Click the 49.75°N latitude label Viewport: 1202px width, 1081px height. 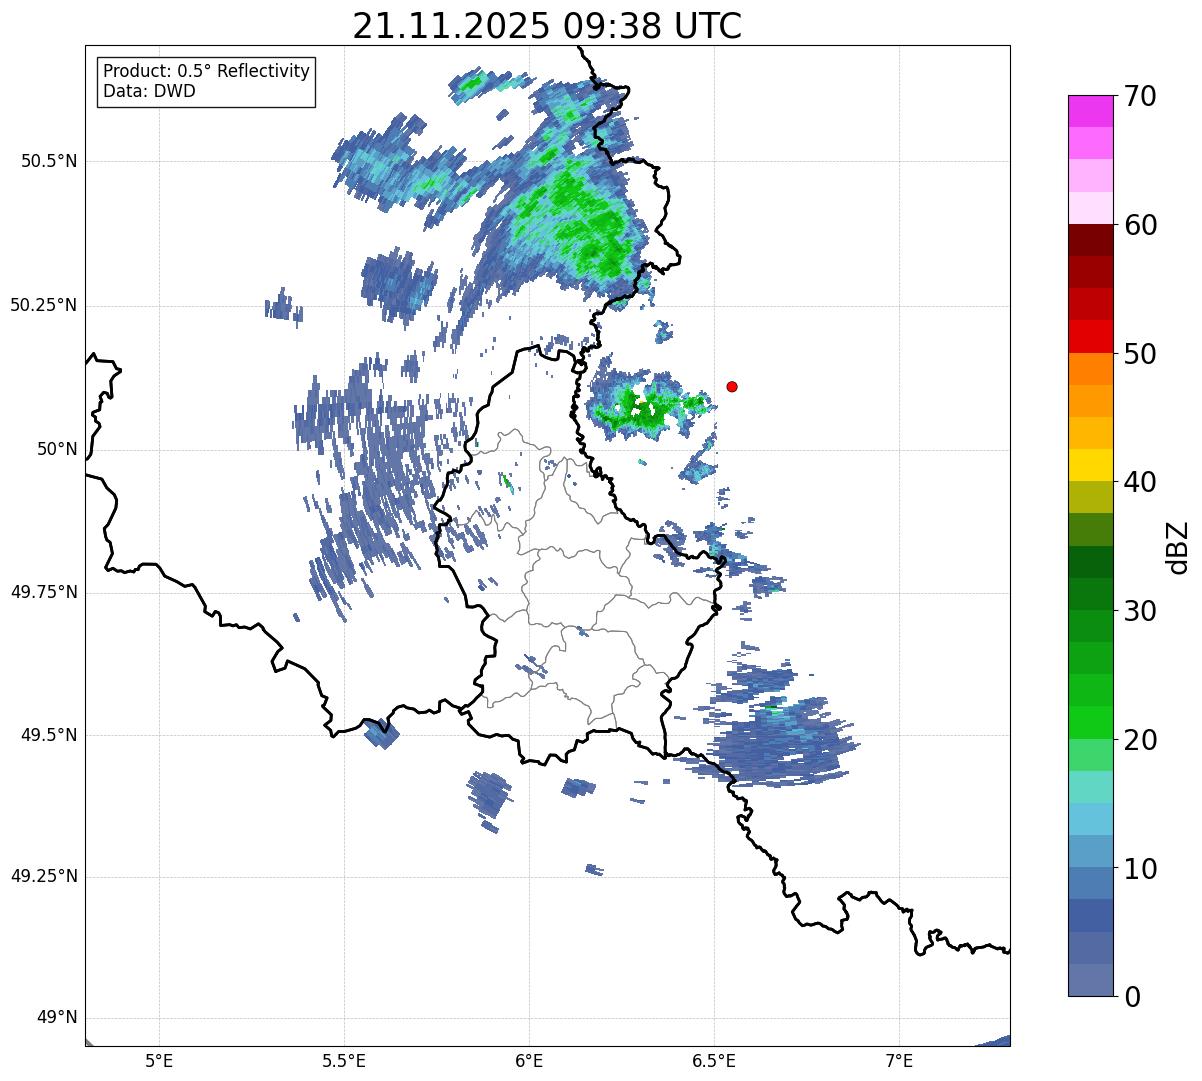44,592
